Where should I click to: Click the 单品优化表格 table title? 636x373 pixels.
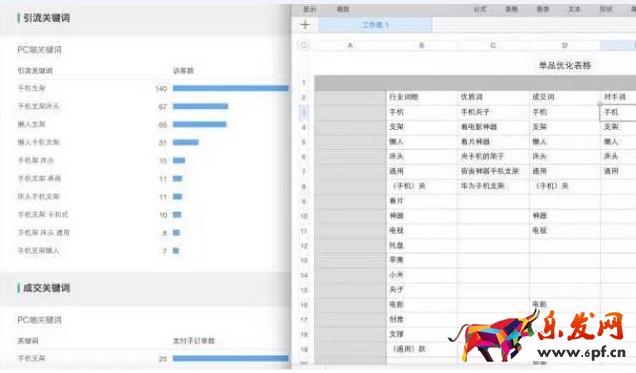(564, 65)
